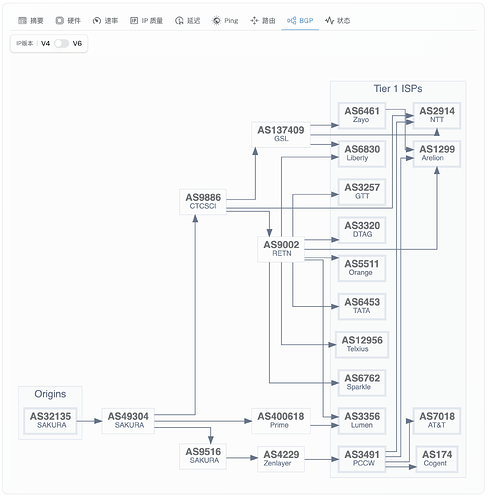Open the Ping tab
This screenshot has height=500, width=488.
point(225,21)
